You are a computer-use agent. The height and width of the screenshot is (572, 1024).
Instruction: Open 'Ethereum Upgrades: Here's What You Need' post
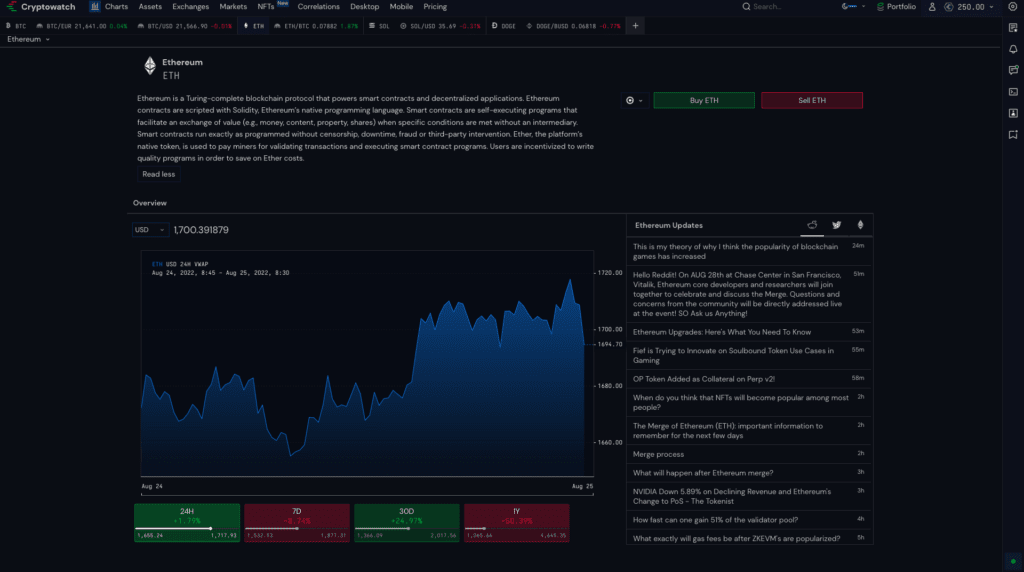pos(749,332)
